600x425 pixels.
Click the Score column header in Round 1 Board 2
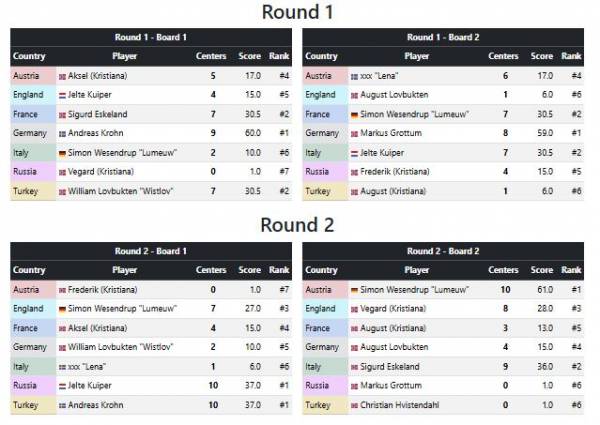pyautogui.click(x=541, y=56)
